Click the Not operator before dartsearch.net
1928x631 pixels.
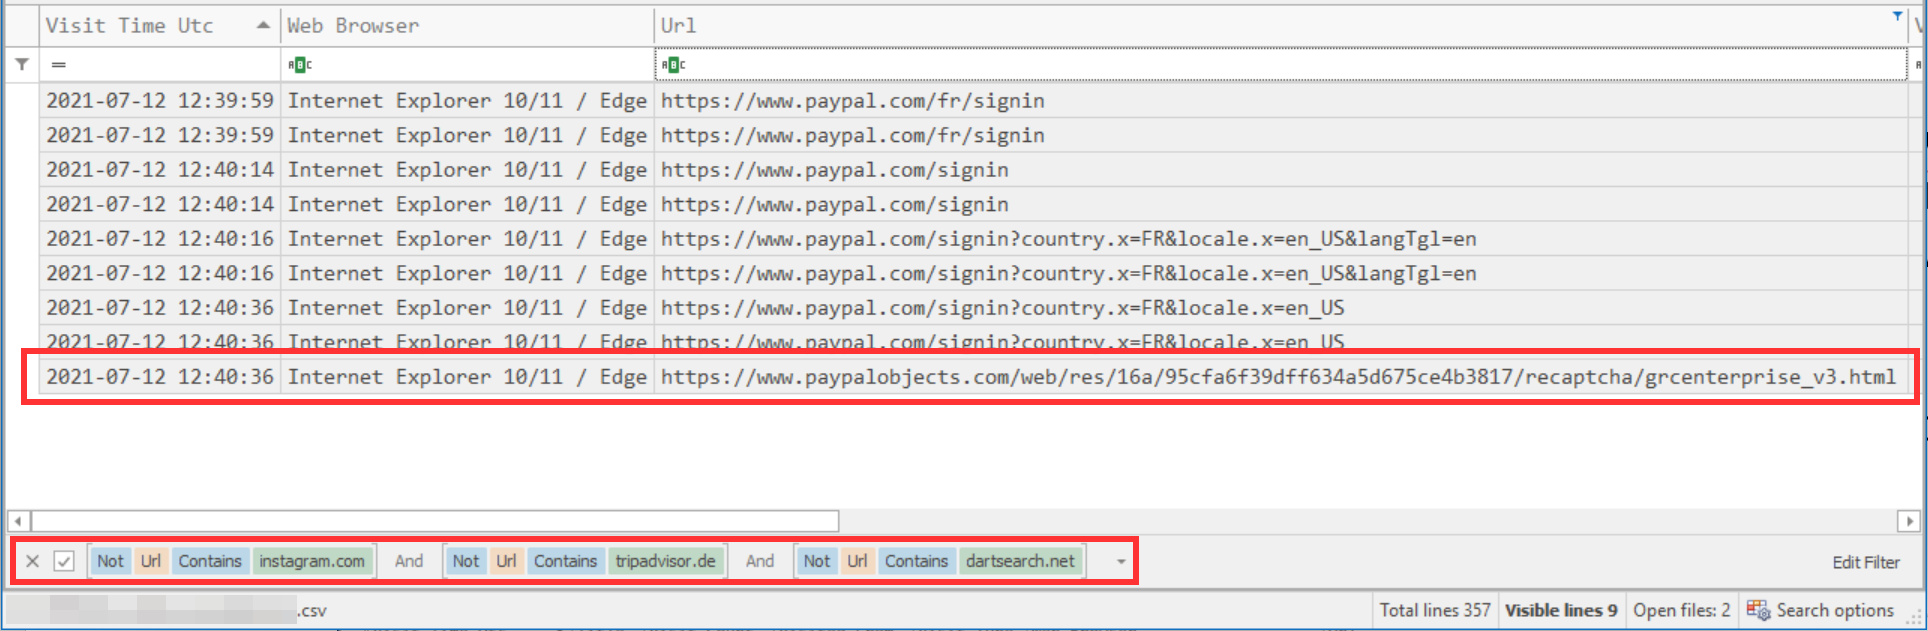[817, 561]
